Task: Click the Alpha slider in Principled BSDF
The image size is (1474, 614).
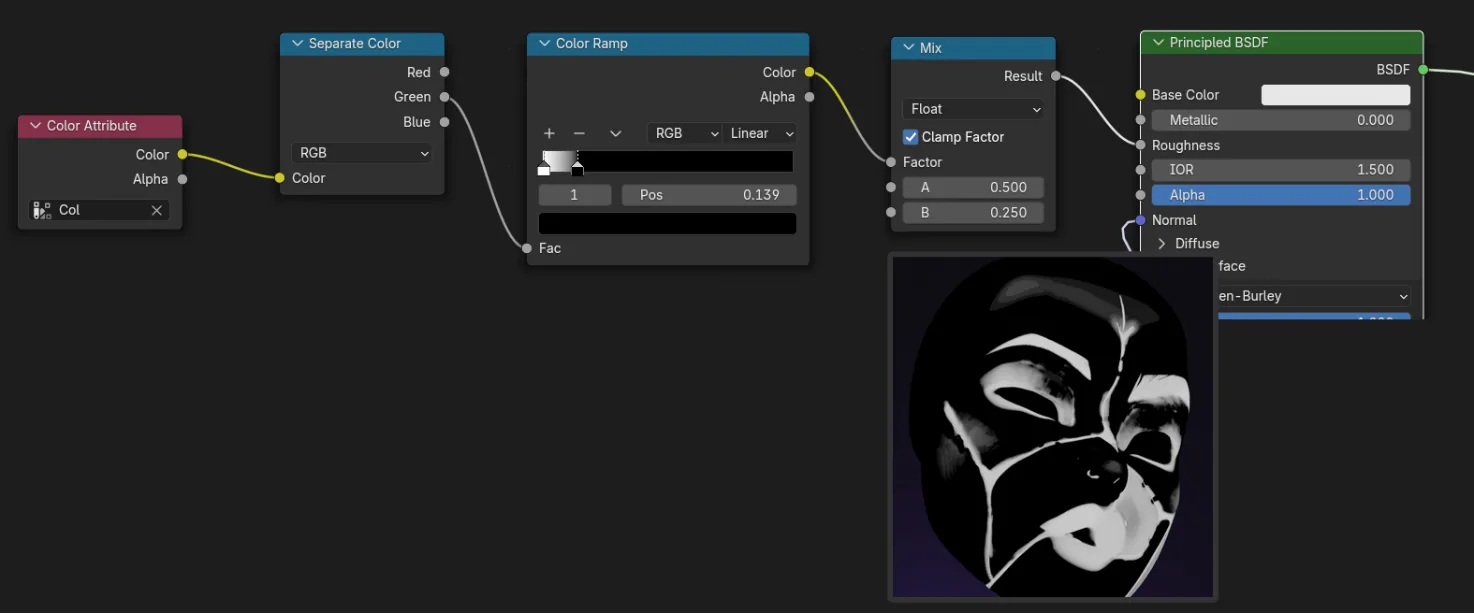Action: (x=1281, y=195)
